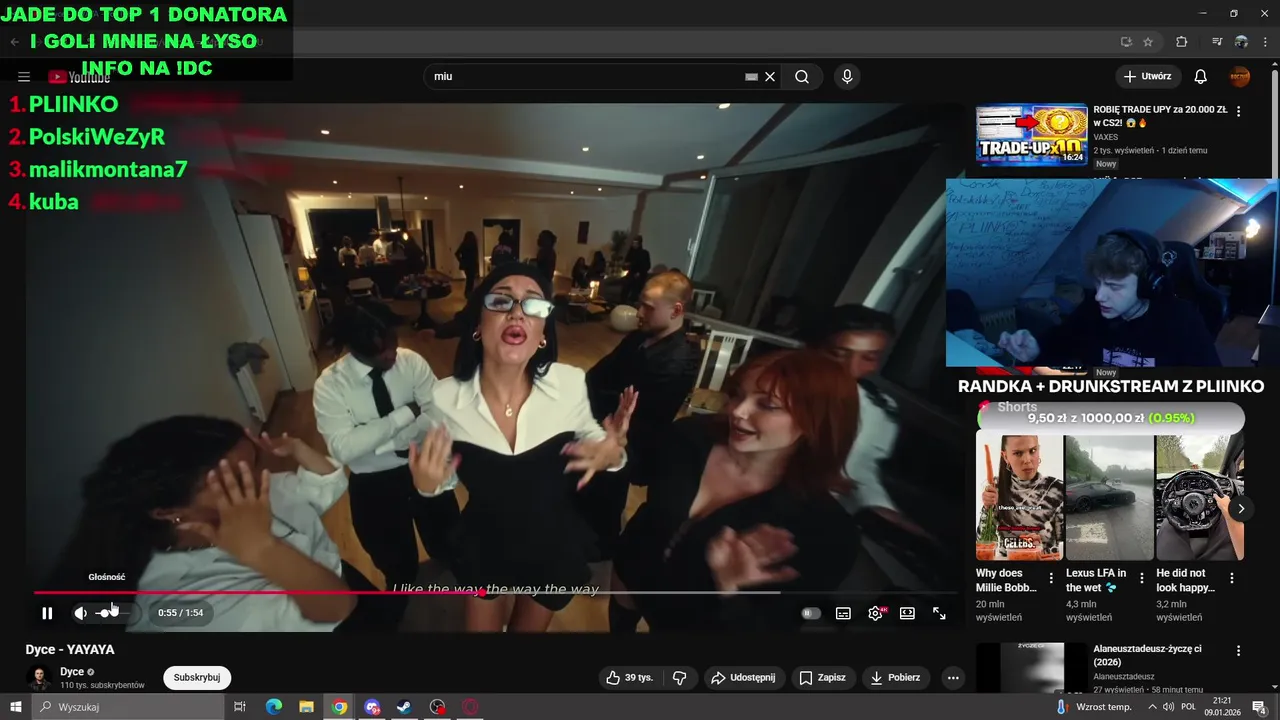This screenshot has width=1280, height=720.
Task: Dislike the video with the thumbs-down
Action: click(x=680, y=677)
